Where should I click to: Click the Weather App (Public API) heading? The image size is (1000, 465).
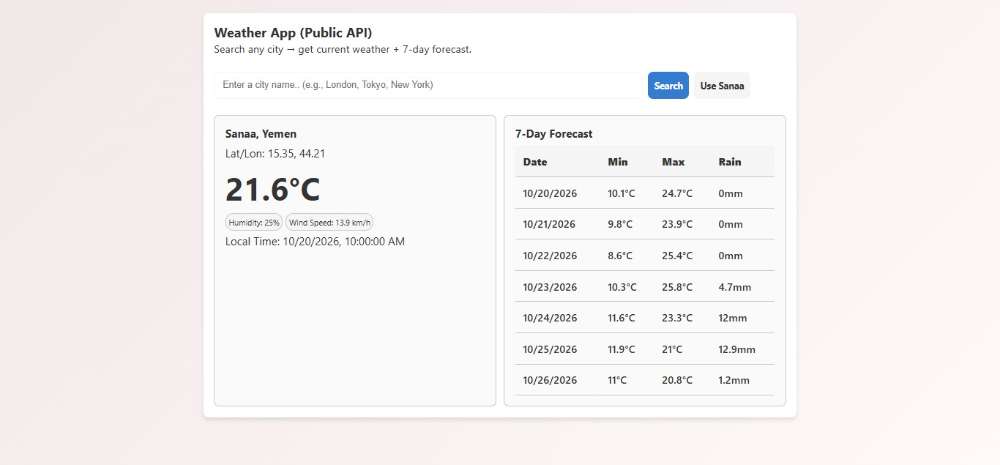tap(293, 33)
